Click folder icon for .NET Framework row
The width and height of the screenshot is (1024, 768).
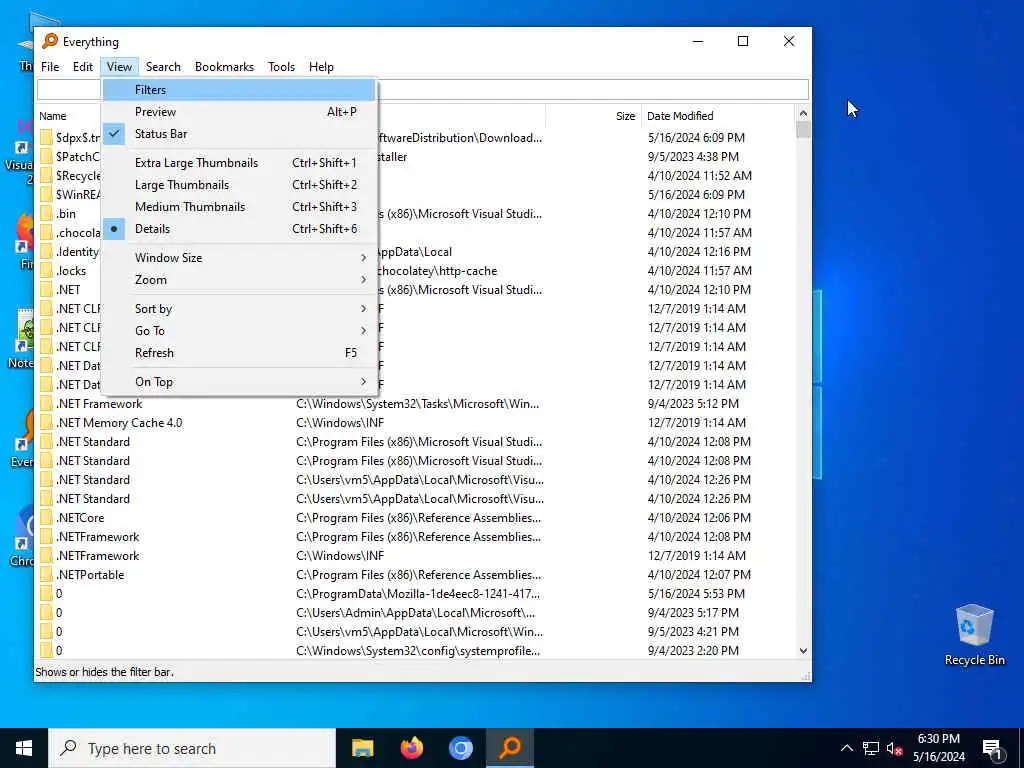[46, 404]
